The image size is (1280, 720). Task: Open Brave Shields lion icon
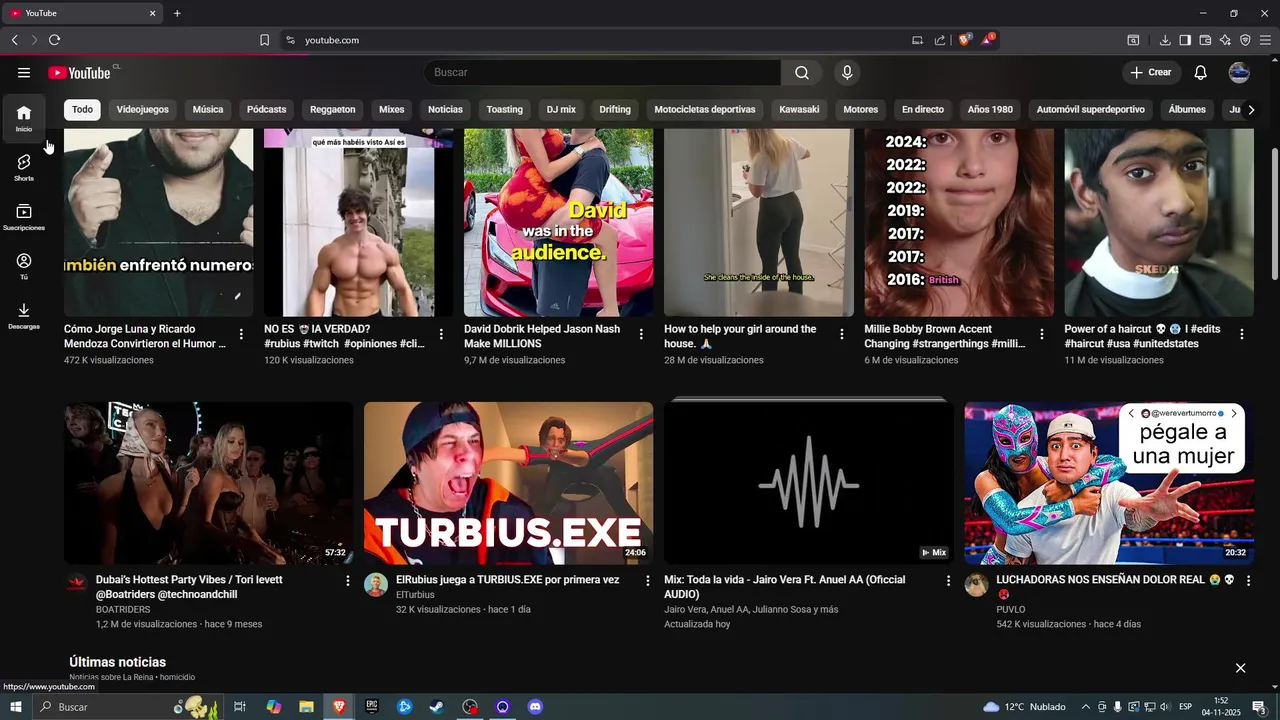point(965,40)
